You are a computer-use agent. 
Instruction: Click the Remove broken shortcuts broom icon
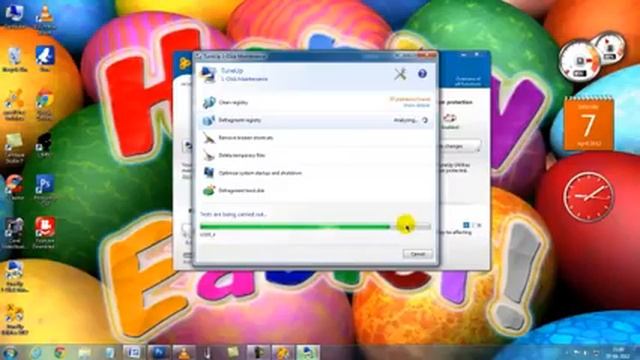click(x=209, y=138)
